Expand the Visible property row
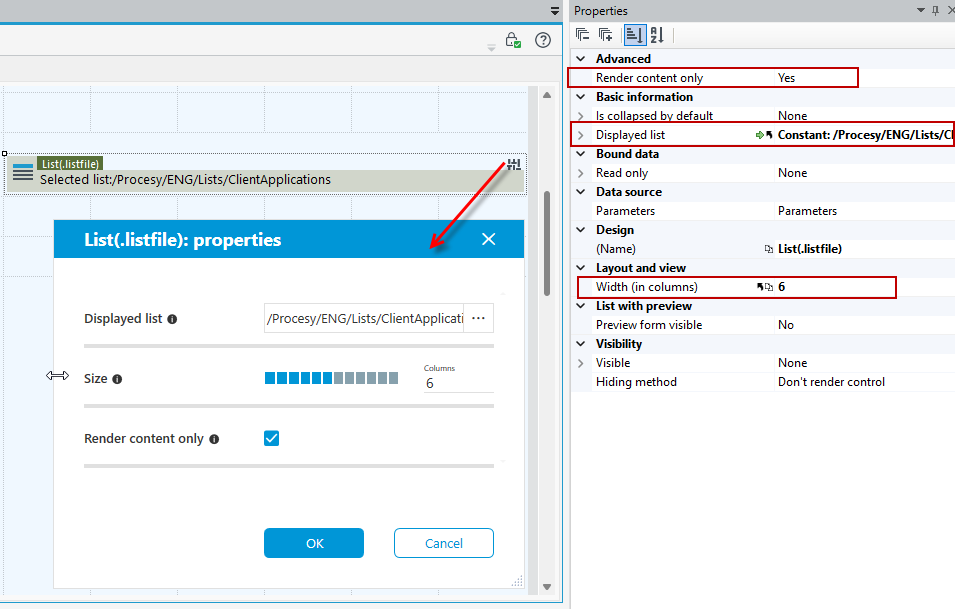 coord(581,363)
